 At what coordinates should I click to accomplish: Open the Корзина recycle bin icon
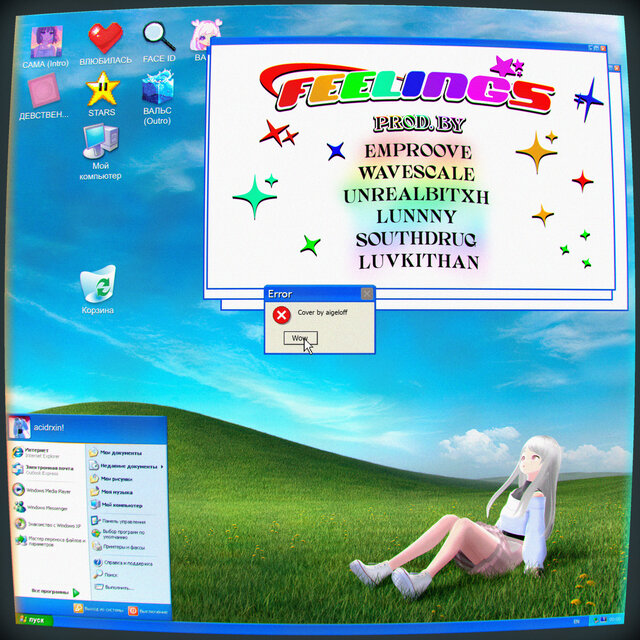tap(98, 290)
